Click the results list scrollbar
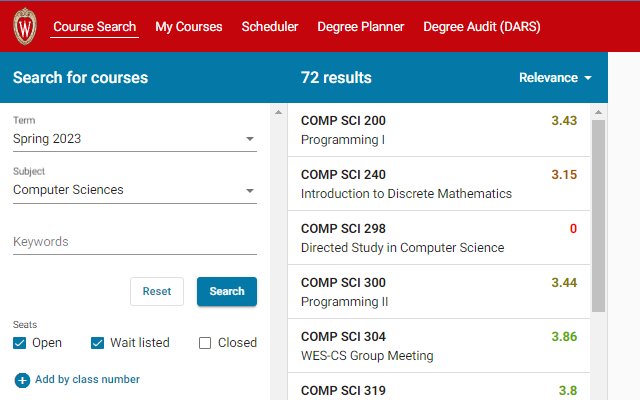640x400 pixels. (x=598, y=215)
